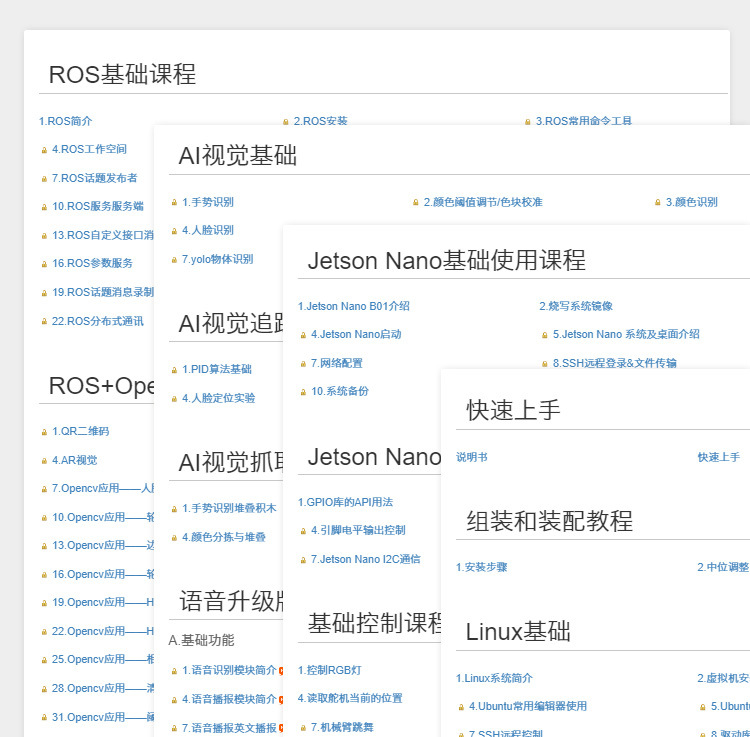Click the lock icon next to 7.ROS话题发布者

[44, 179]
